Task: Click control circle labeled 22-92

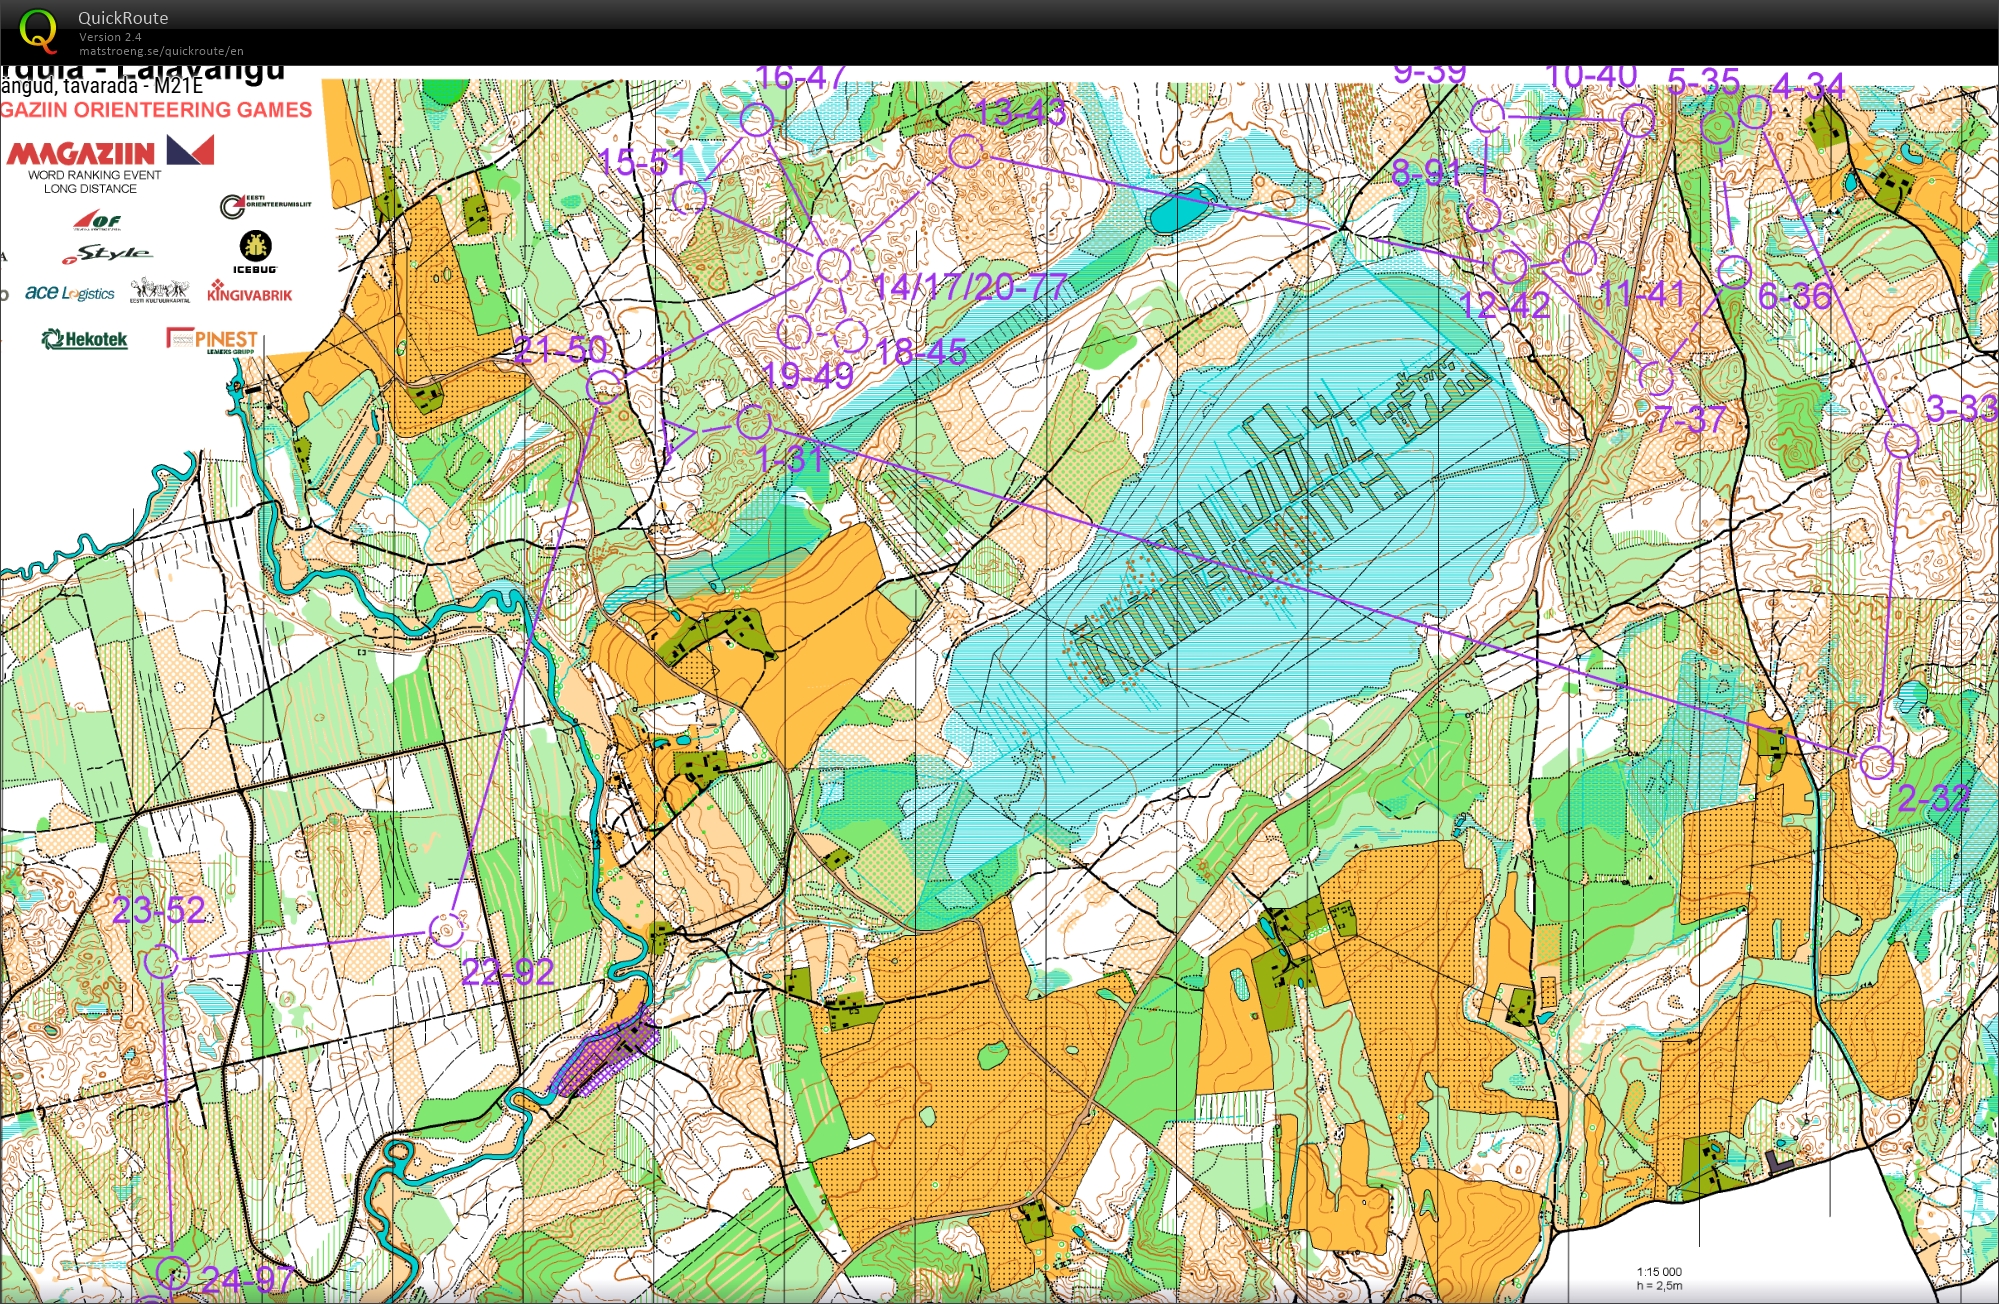Action: [x=446, y=930]
